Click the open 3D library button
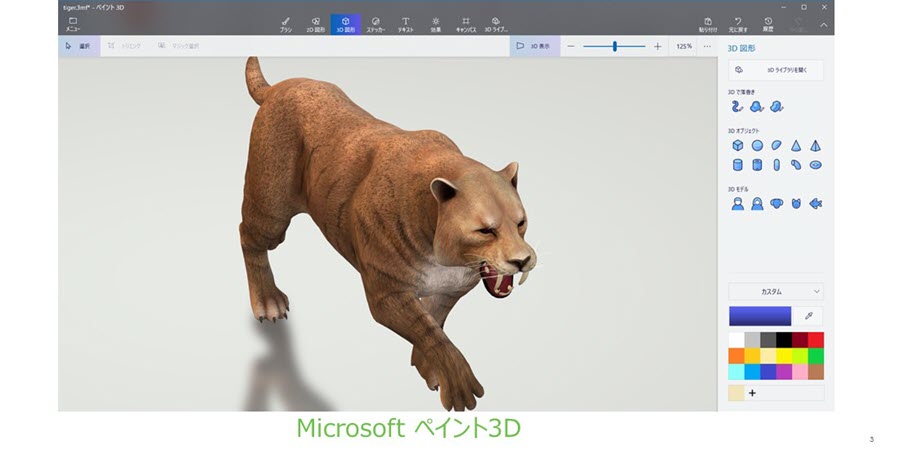 tap(776, 70)
